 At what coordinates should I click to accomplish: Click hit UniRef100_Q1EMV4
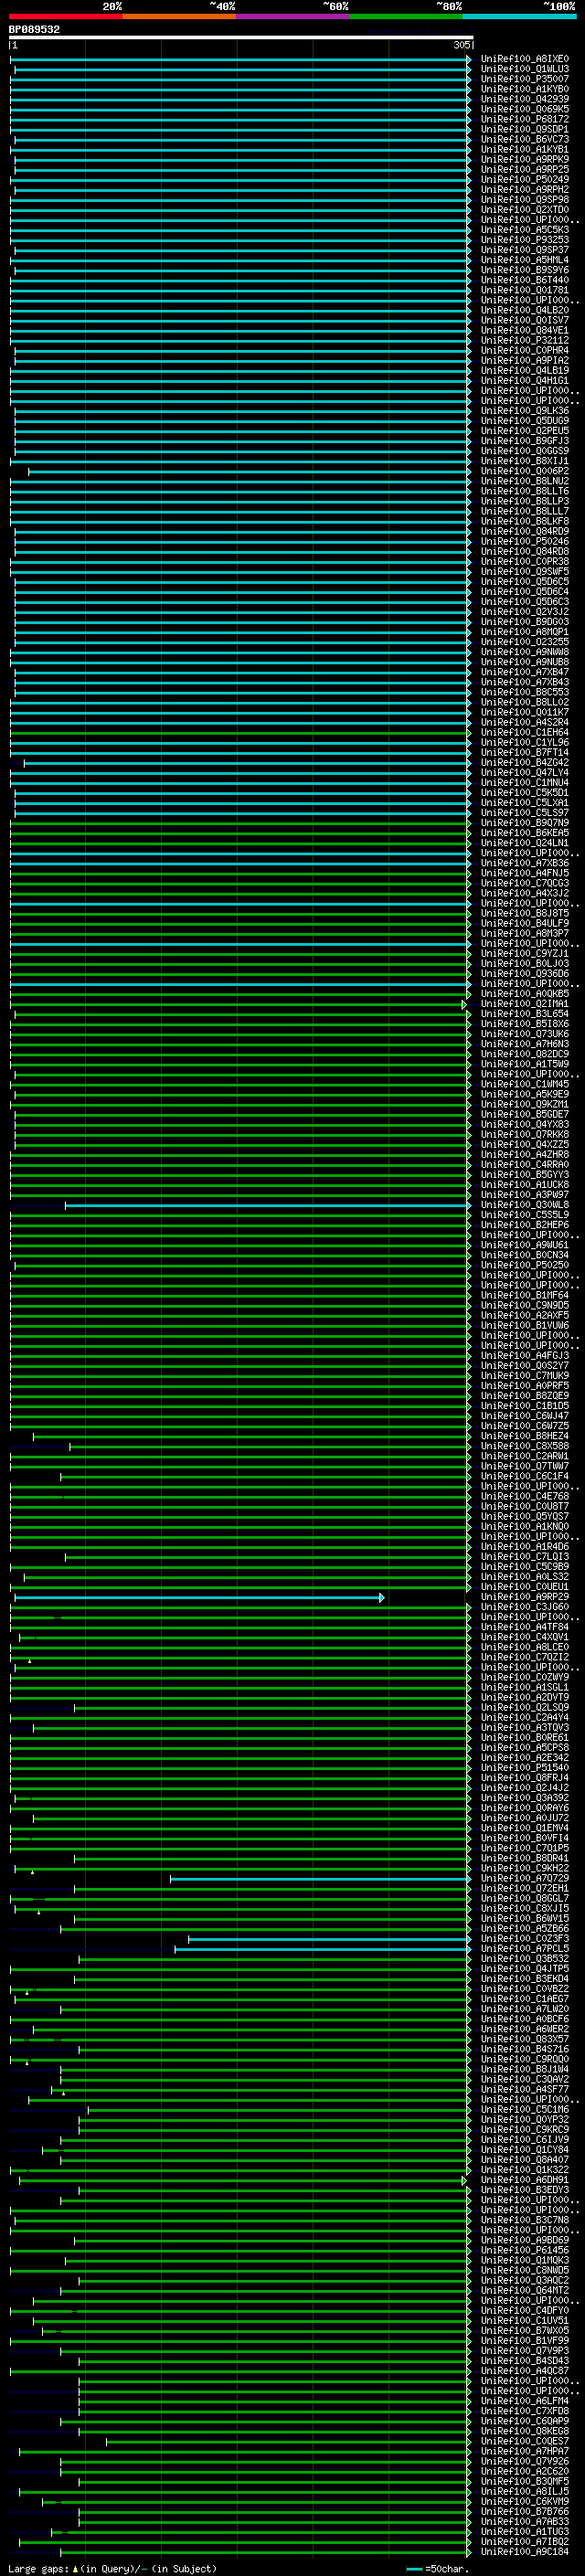click(x=524, y=1828)
